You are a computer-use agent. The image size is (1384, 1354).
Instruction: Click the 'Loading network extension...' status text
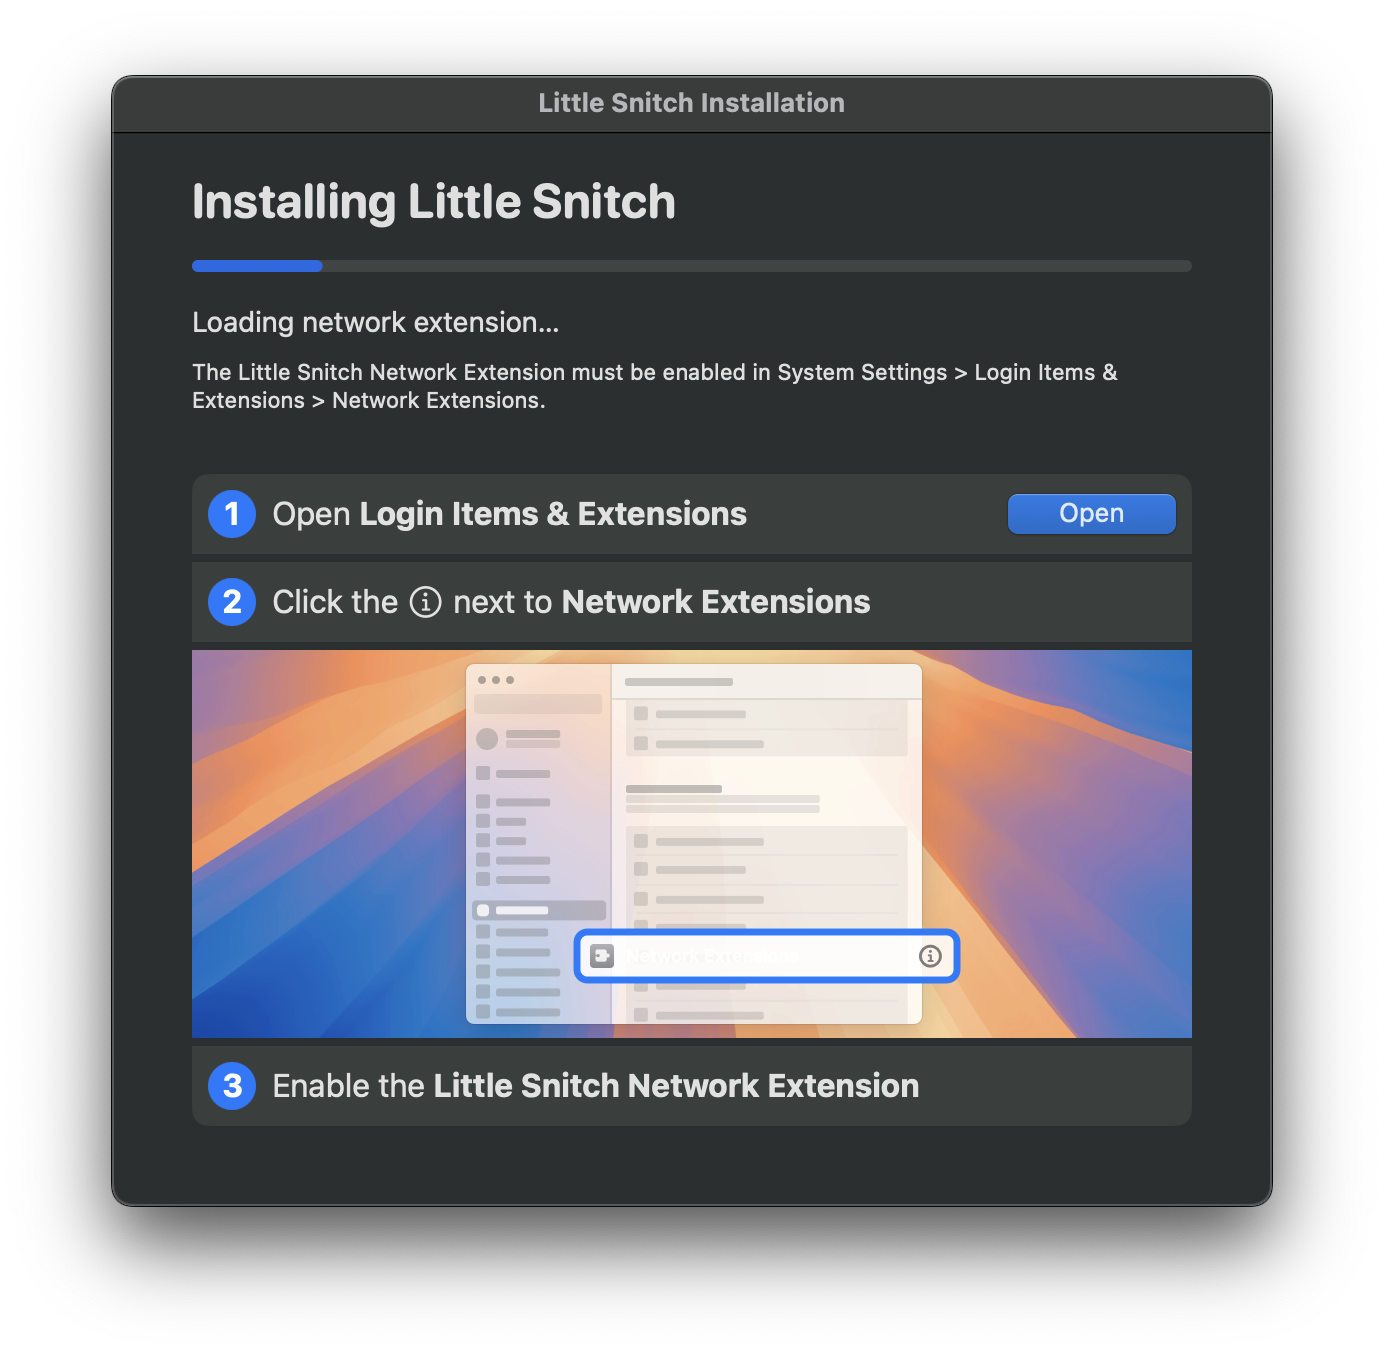coord(376,322)
